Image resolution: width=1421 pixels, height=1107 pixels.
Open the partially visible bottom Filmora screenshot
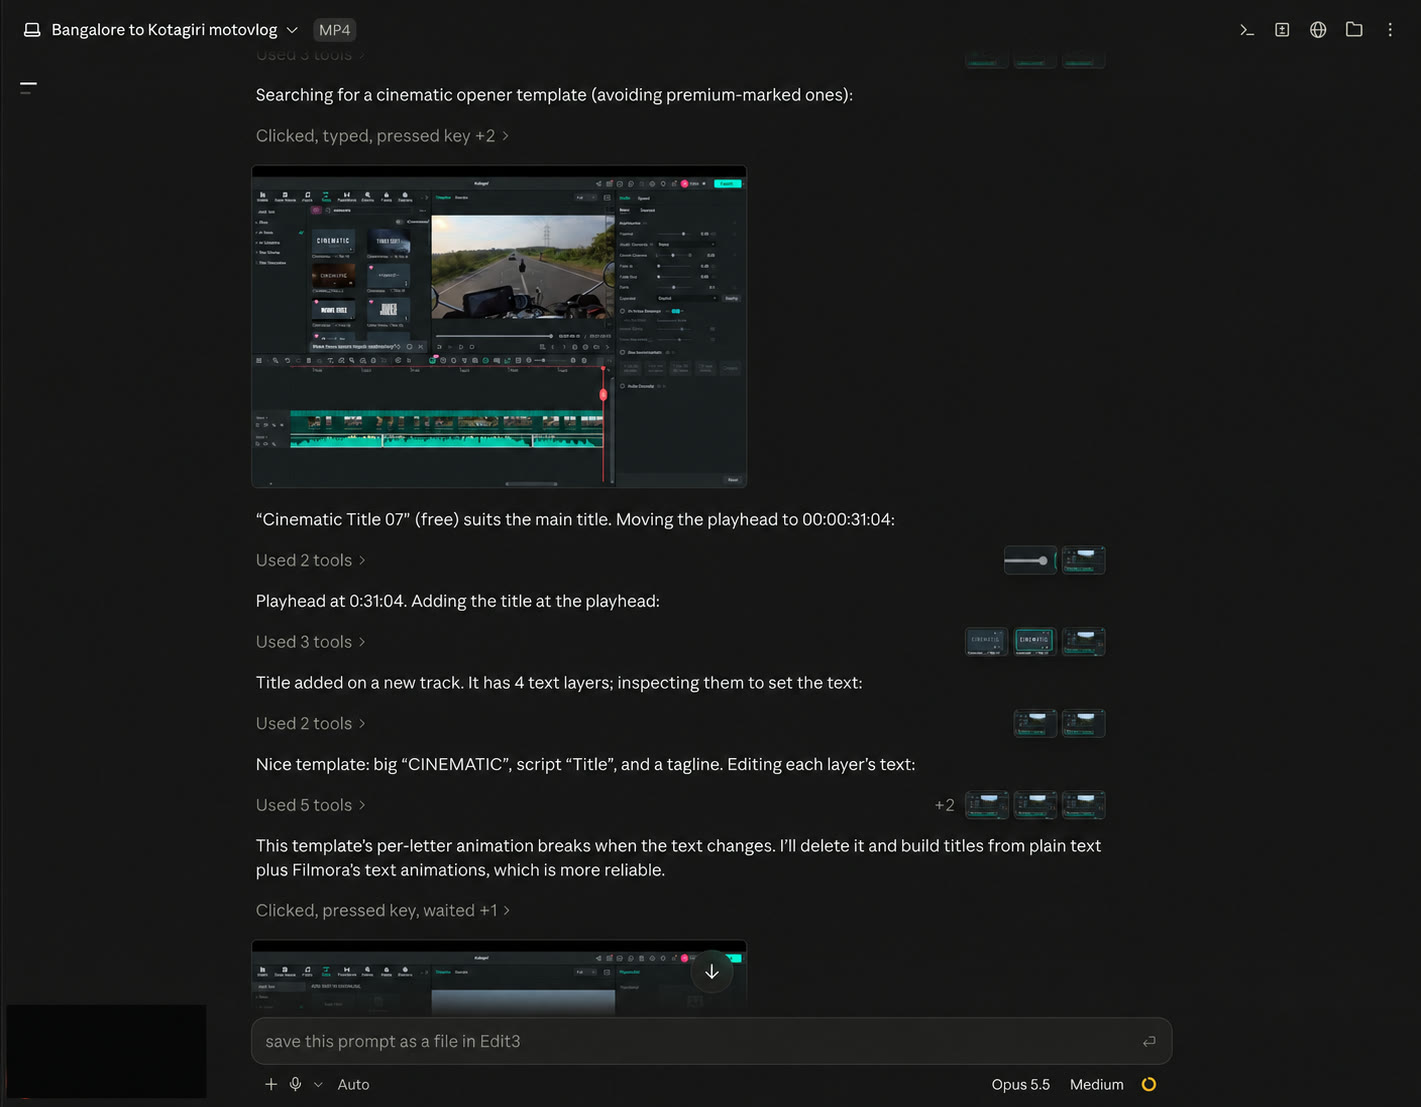(499, 978)
